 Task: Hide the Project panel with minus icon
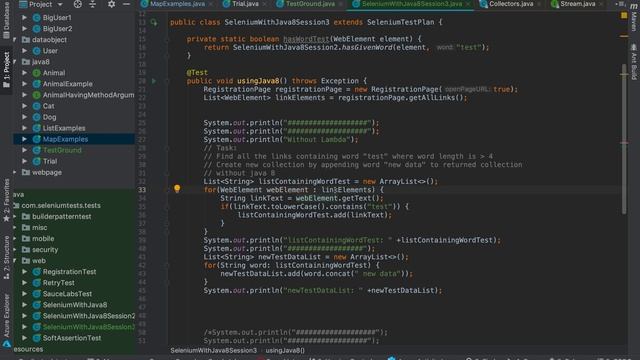click(x=127, y=4)
